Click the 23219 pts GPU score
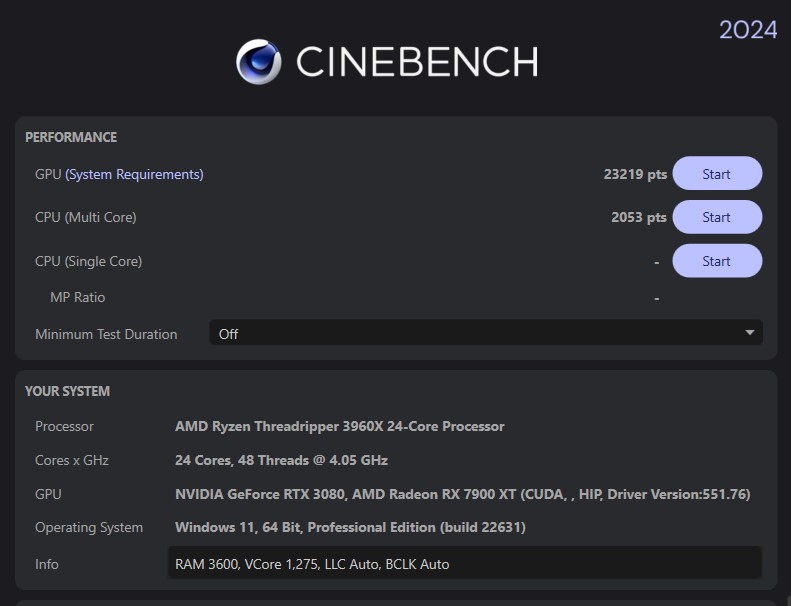Viewport: 791px width, 606px height. pos(634,174)
